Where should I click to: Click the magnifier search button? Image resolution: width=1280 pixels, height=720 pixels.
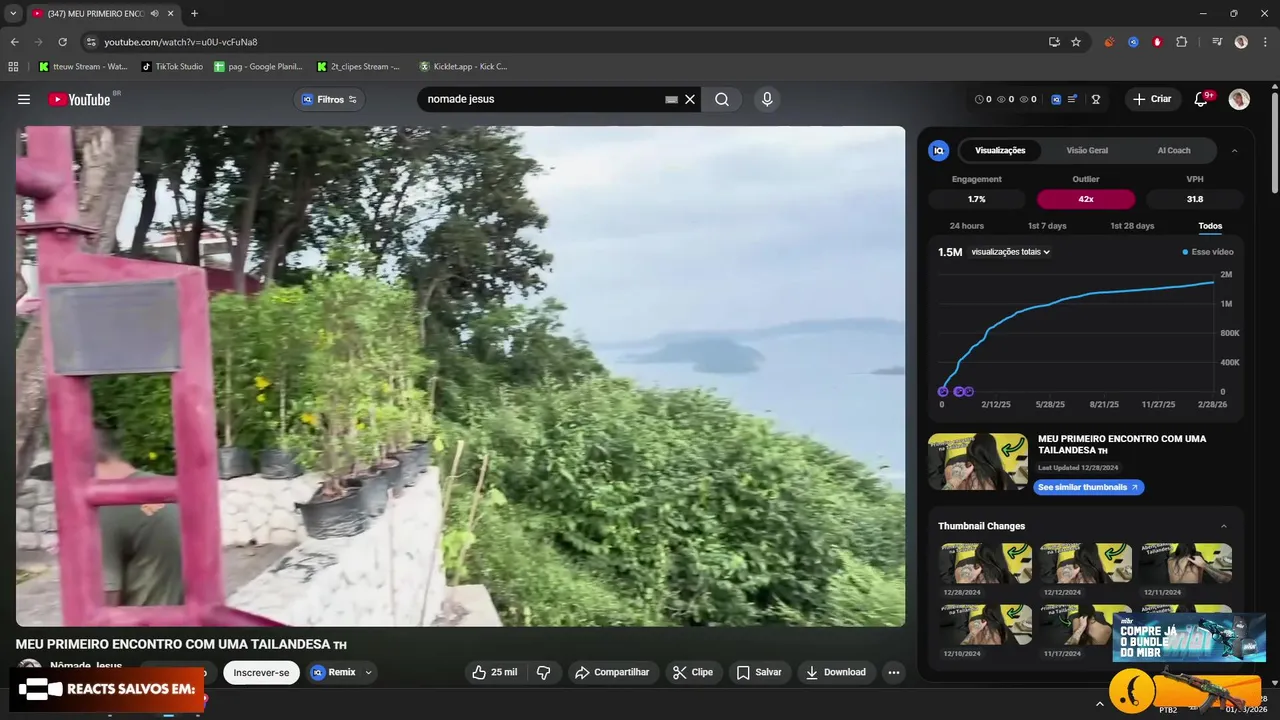[722, 99]
